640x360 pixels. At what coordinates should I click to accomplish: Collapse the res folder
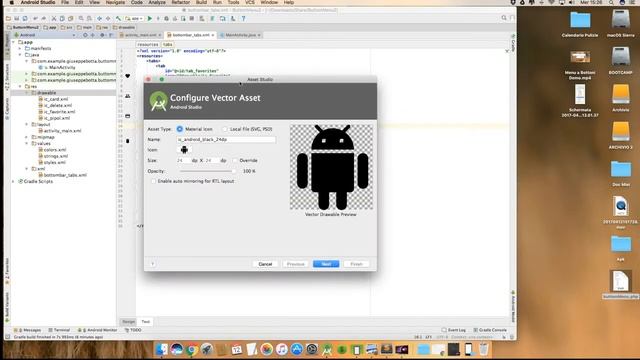point(20,87)
